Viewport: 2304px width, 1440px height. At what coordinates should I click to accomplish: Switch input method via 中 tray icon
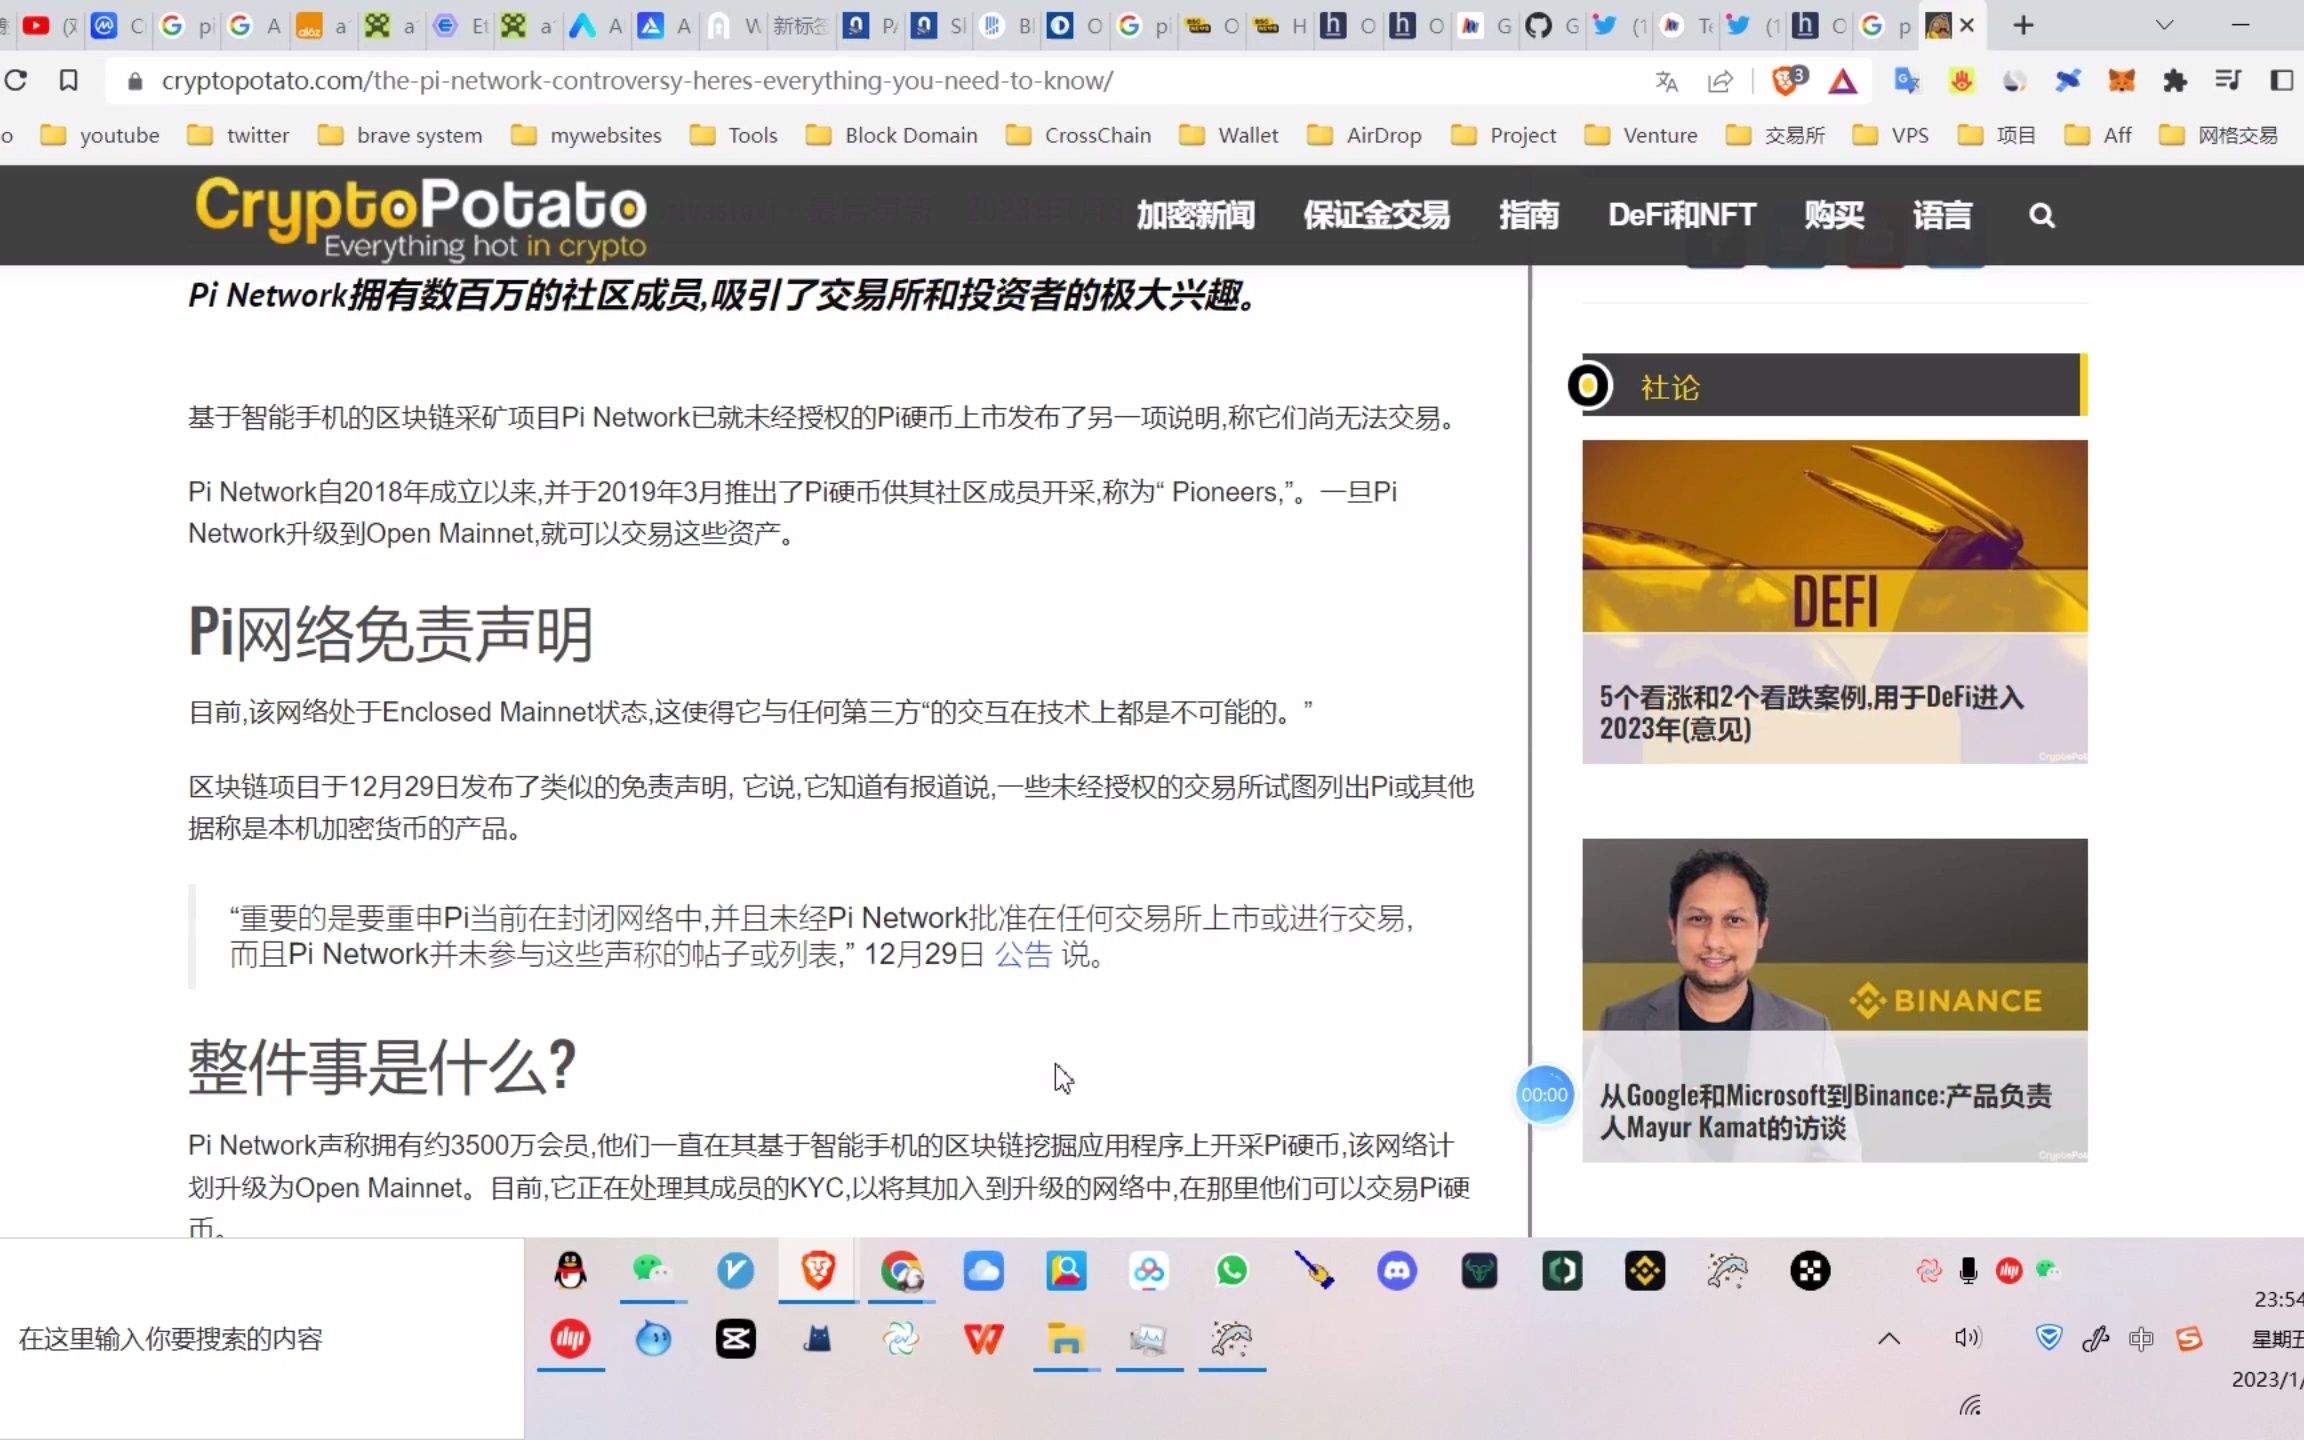point(2141,1338)
